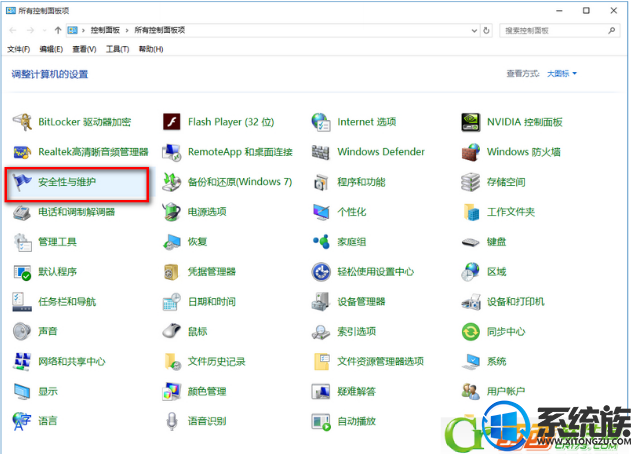The height and width of the screenshot is (454, 631).
Task: Open 自动播放 autoplay icon
Action: click(321, 421)
